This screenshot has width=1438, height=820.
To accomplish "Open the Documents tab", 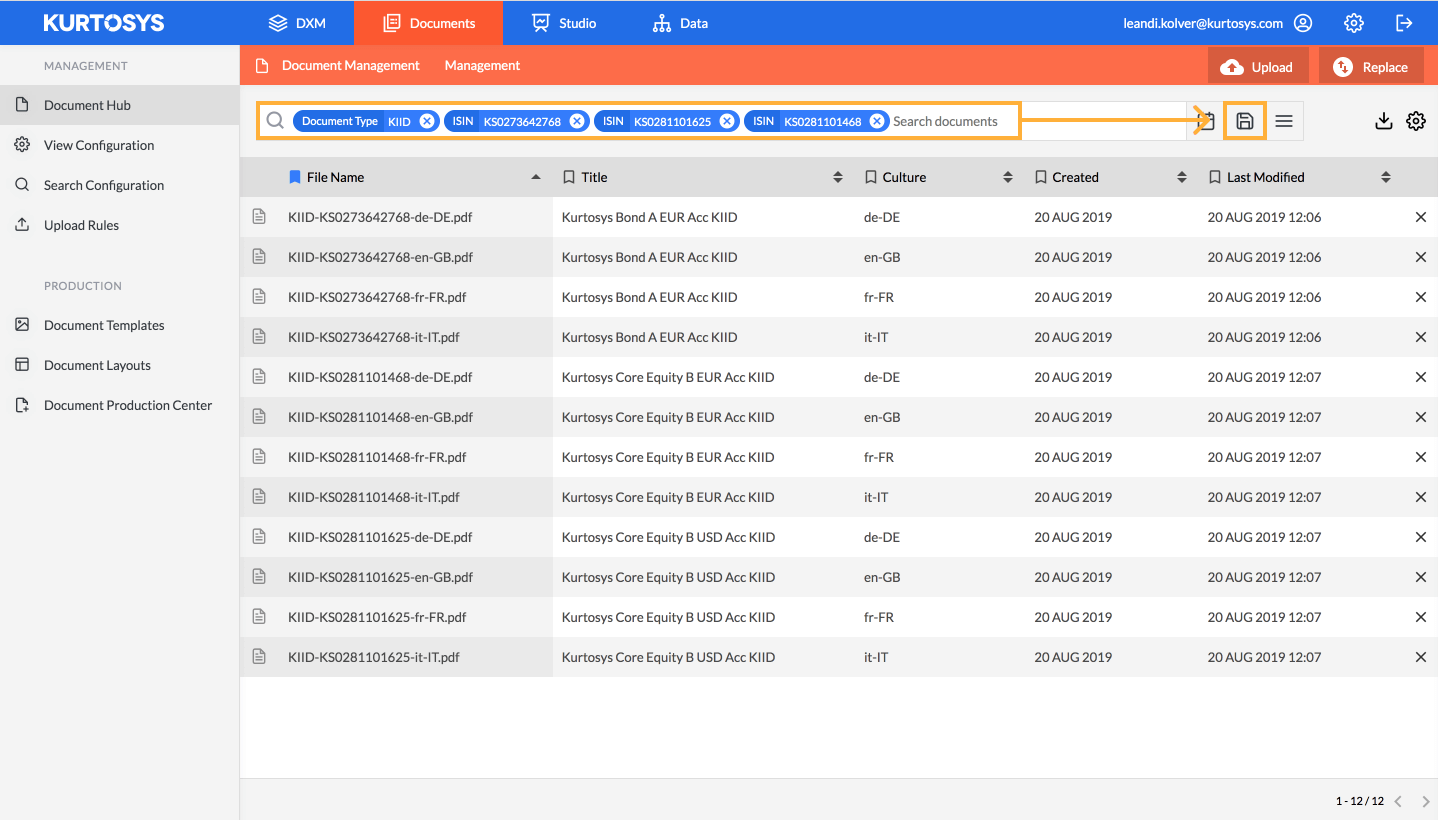I will [x=428, y=23].
